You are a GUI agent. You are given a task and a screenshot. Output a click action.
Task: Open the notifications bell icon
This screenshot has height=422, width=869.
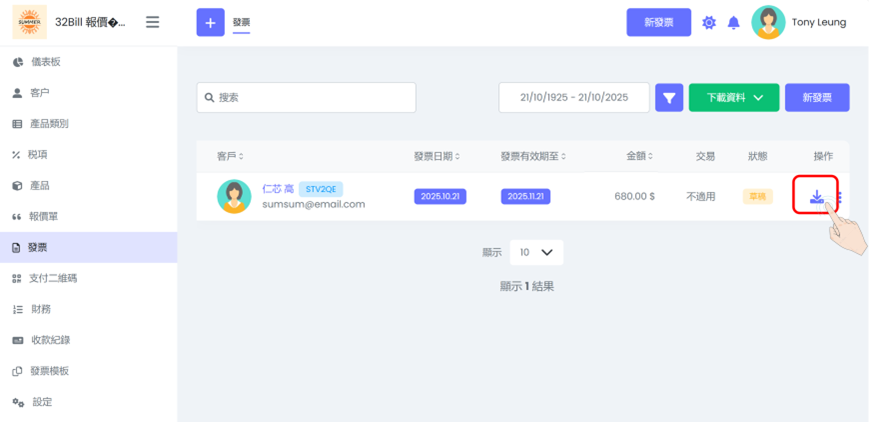[733, 23]
